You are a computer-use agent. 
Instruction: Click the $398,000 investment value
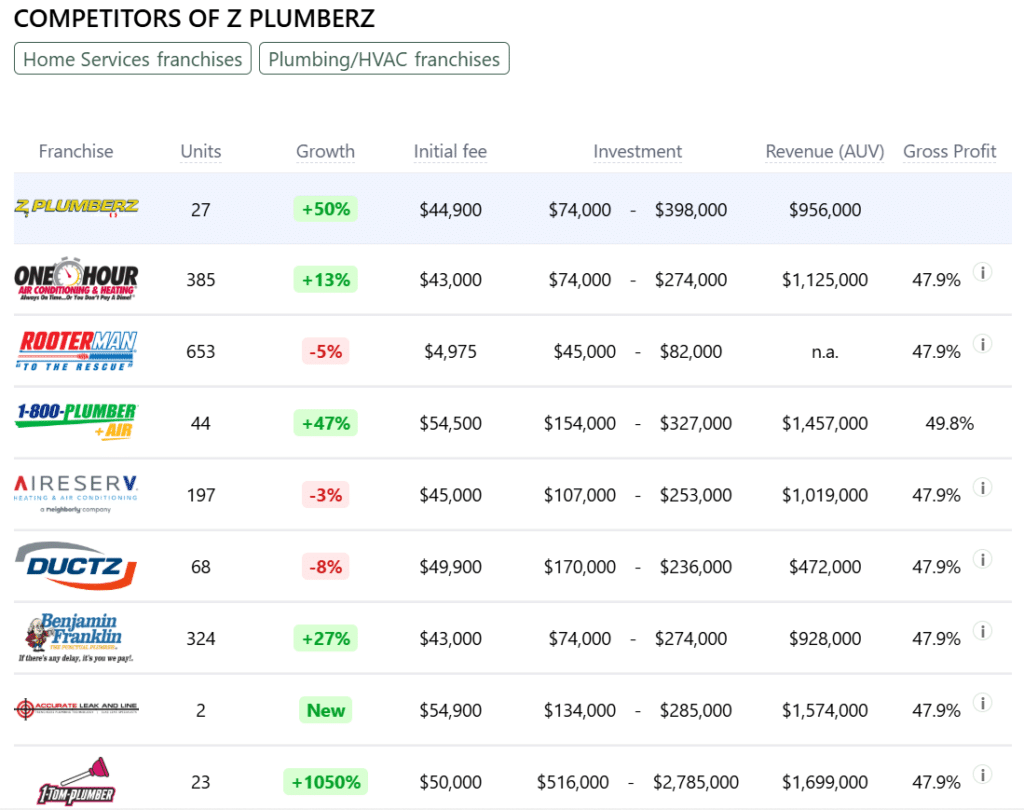click(691, 210)
